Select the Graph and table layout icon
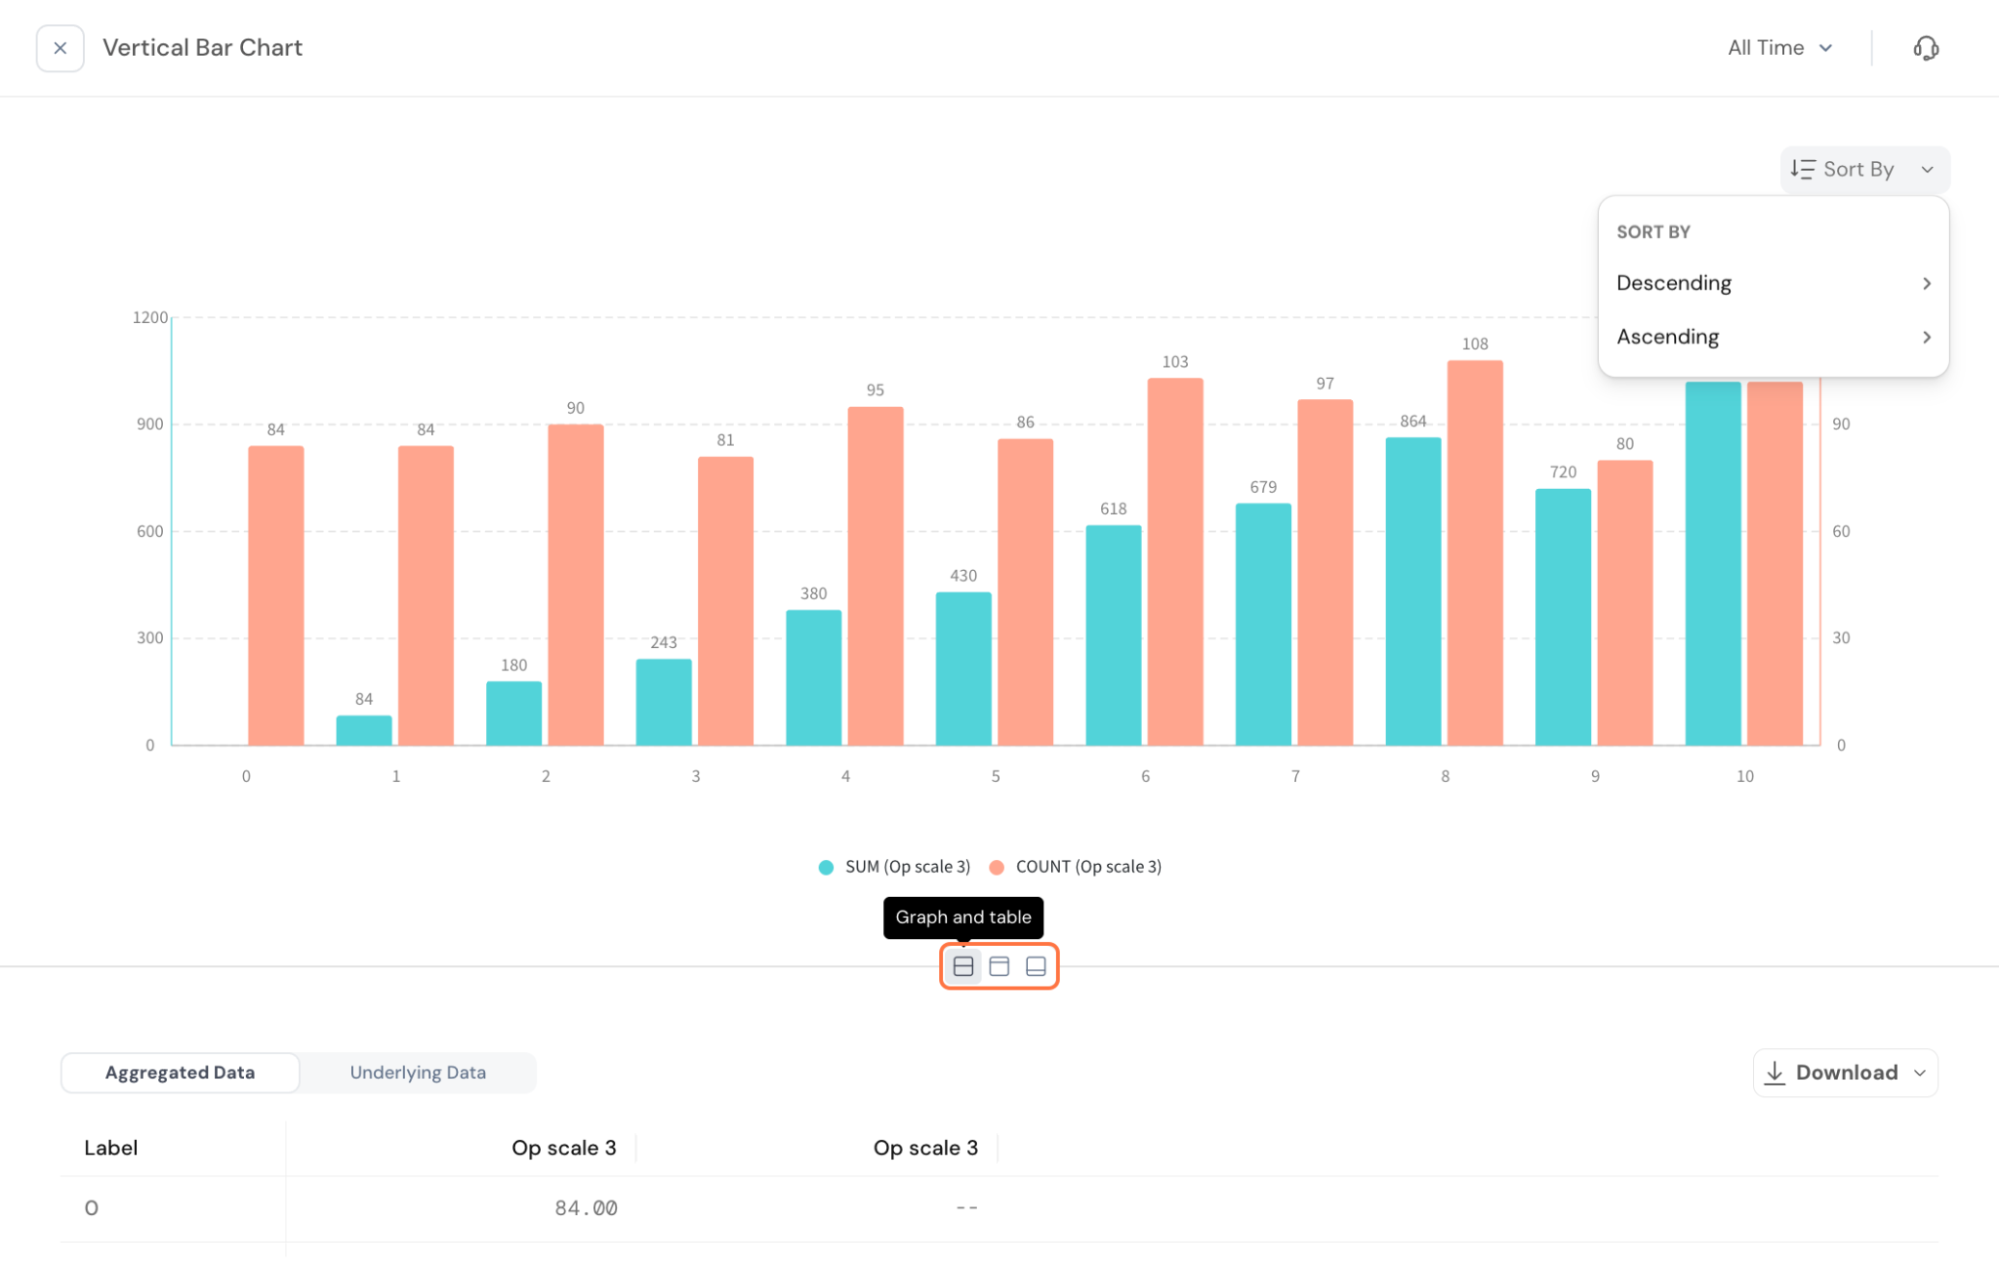This screenshot has width=1999, height=1268. [962, 966]
